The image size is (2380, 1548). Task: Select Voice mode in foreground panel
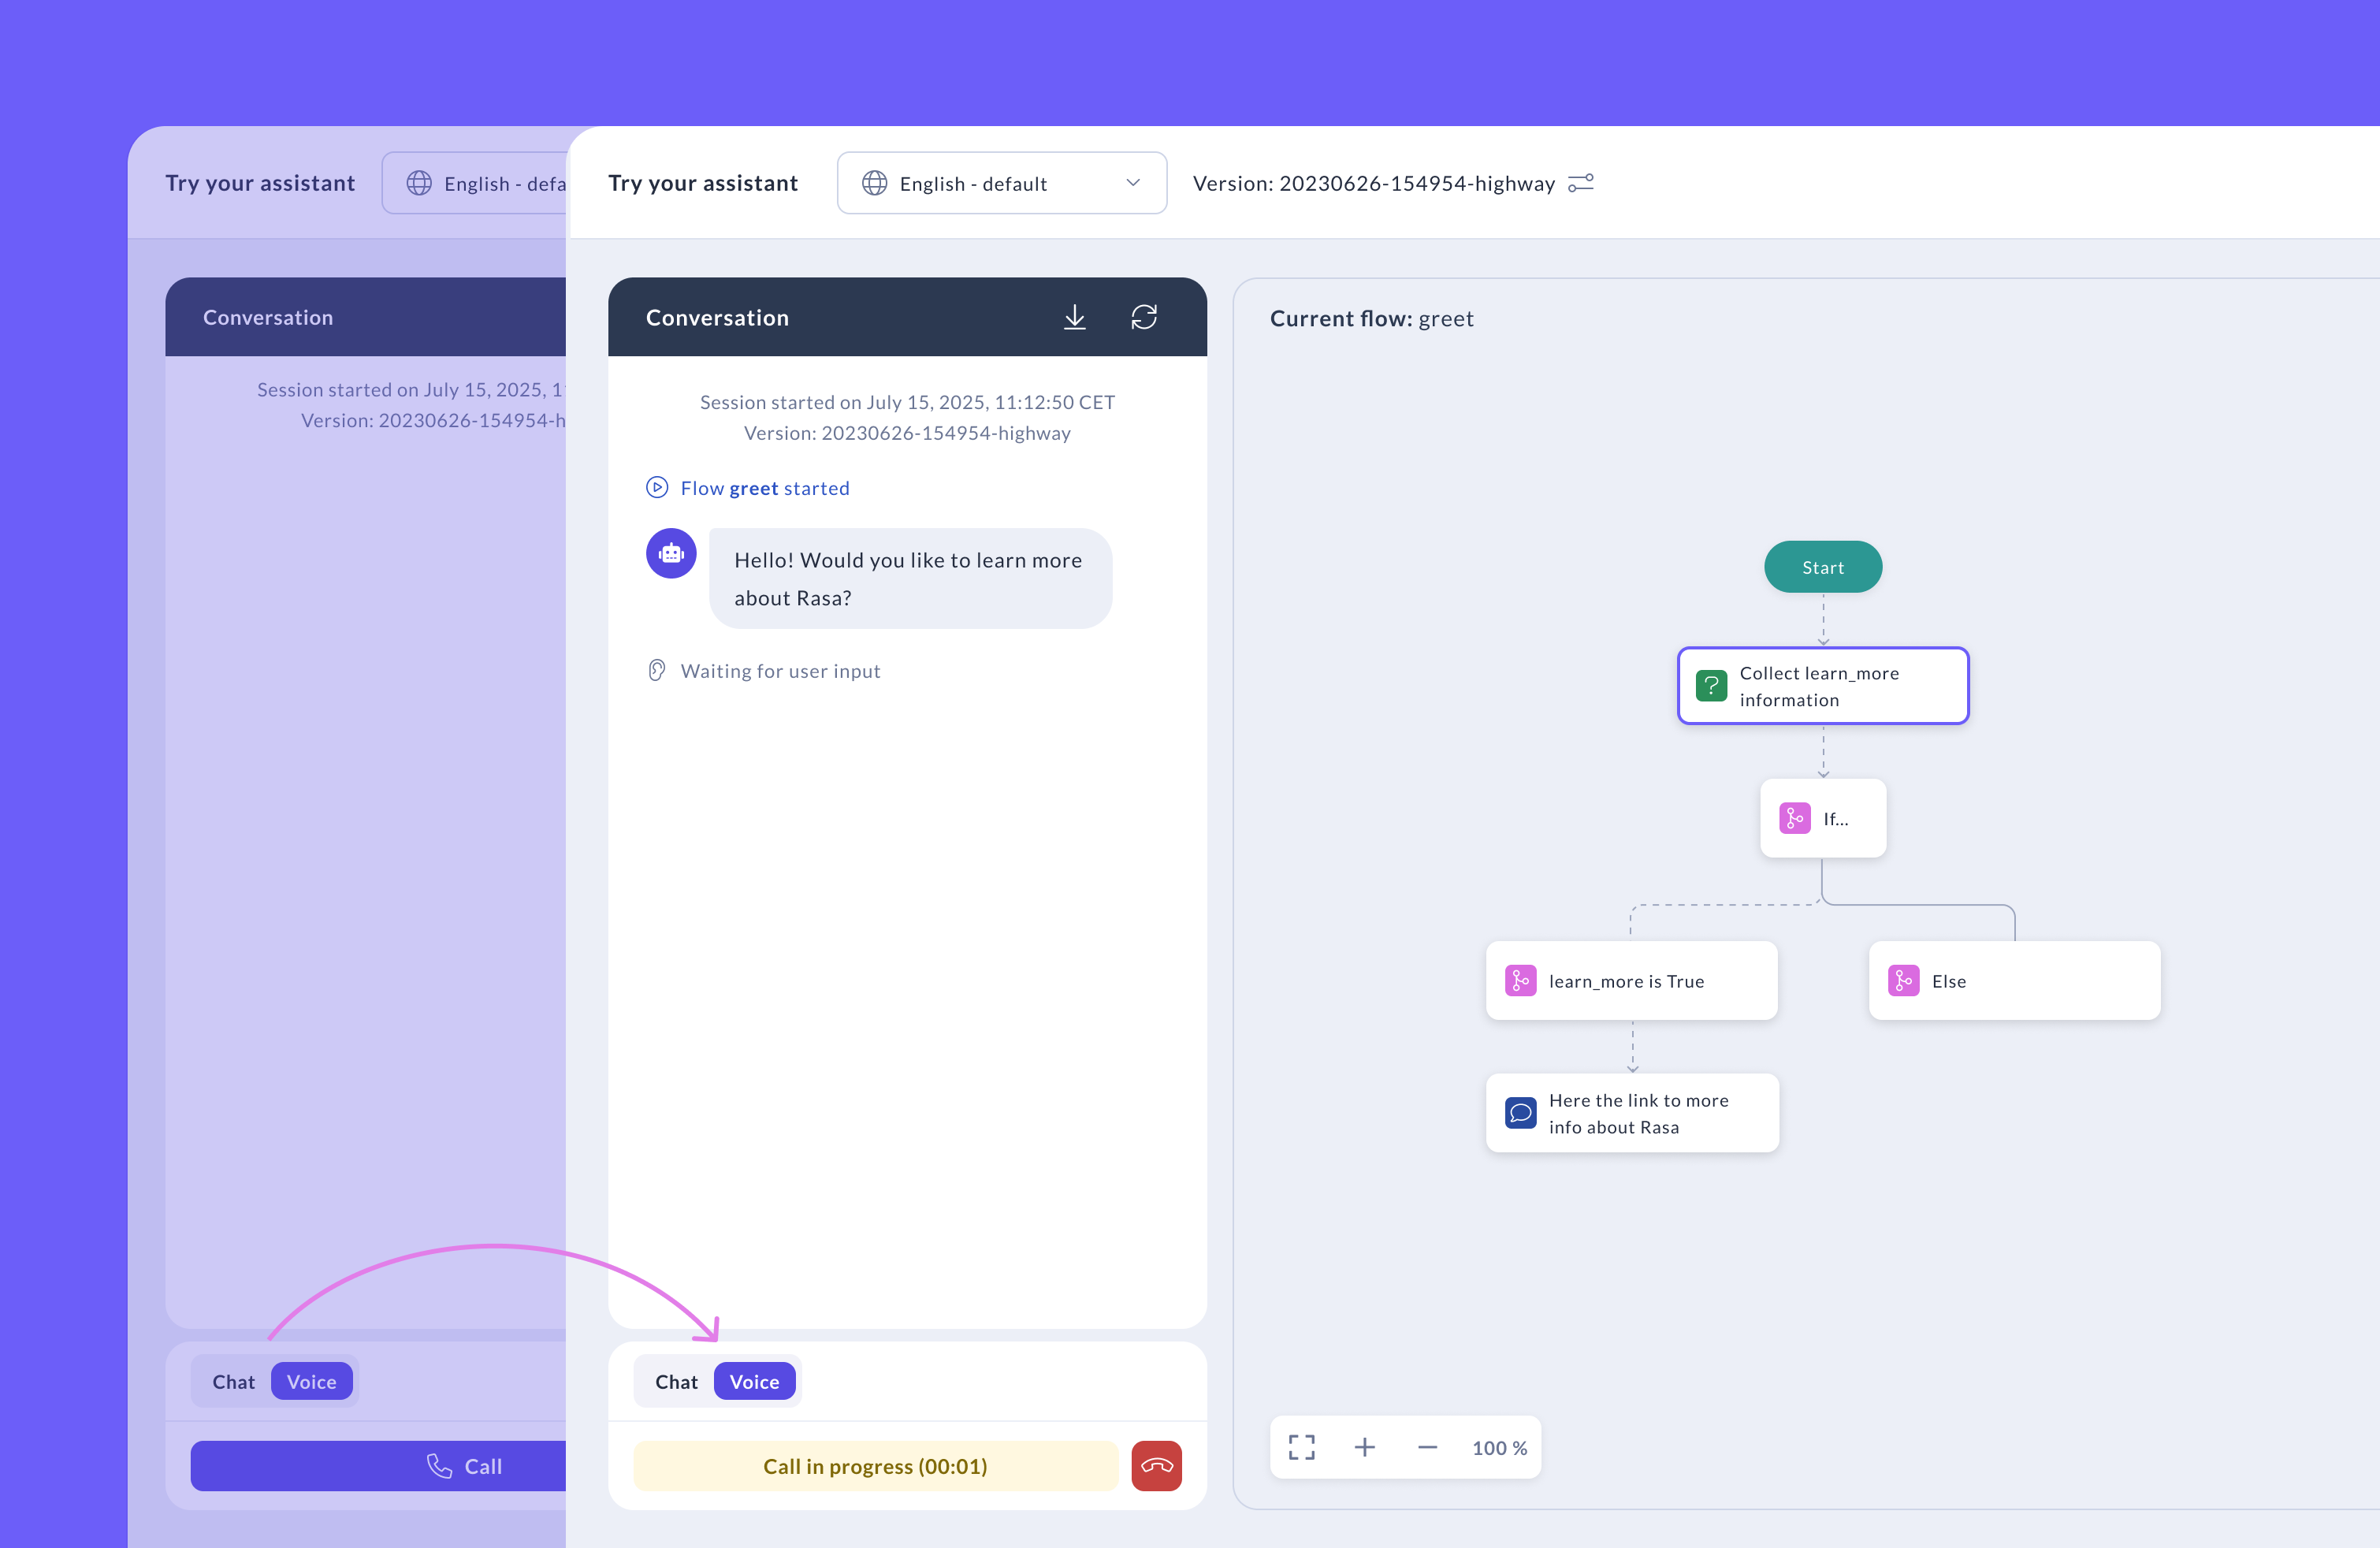(x=754, y=1381)
